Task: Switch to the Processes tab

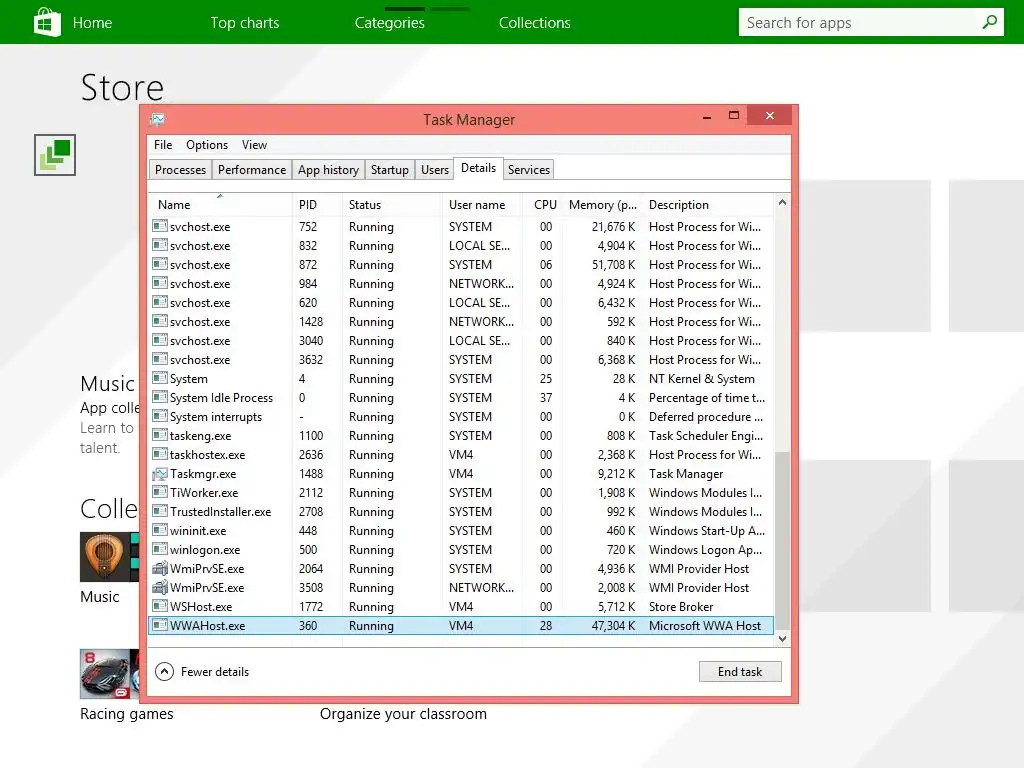Action: tap(180, 170)
